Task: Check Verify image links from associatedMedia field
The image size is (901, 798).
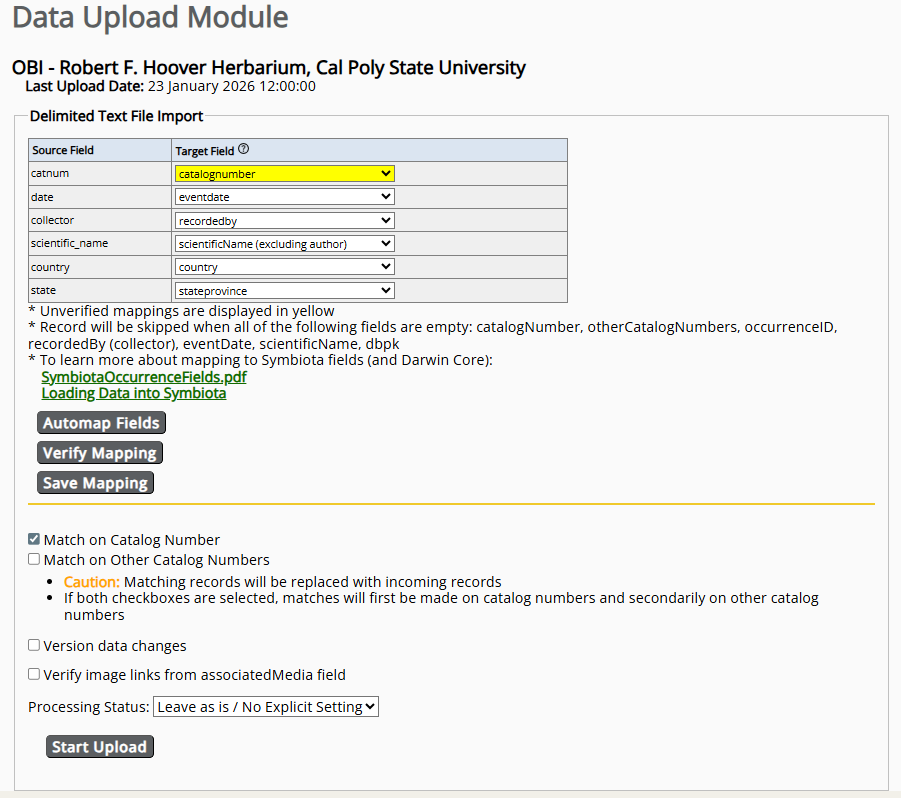Action: [33, 674]
